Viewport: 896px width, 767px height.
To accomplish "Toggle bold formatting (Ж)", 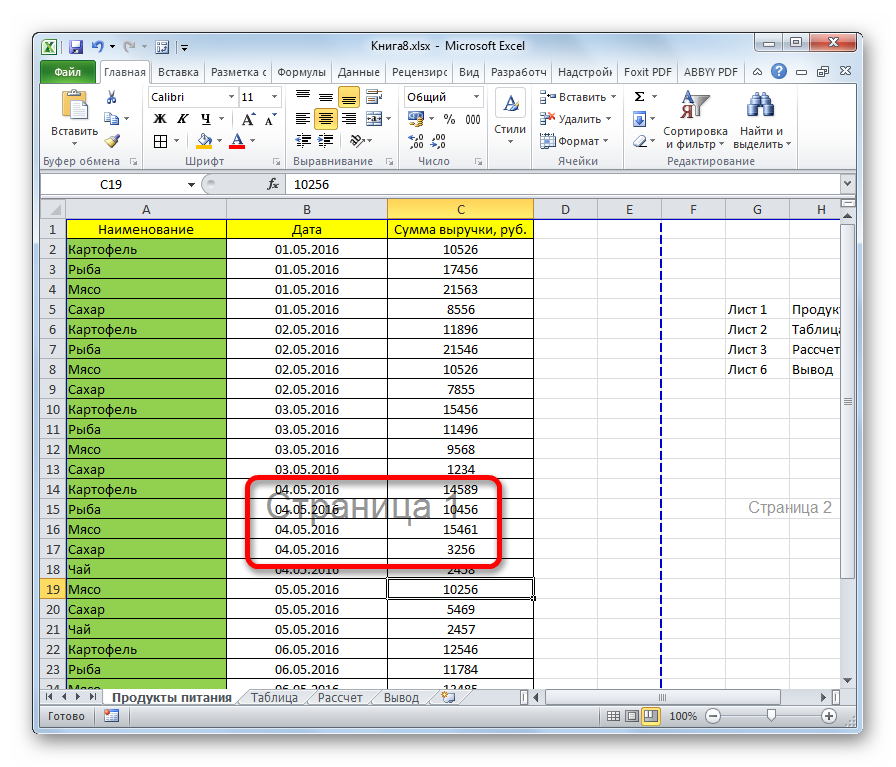I will (x=159, y=119).
